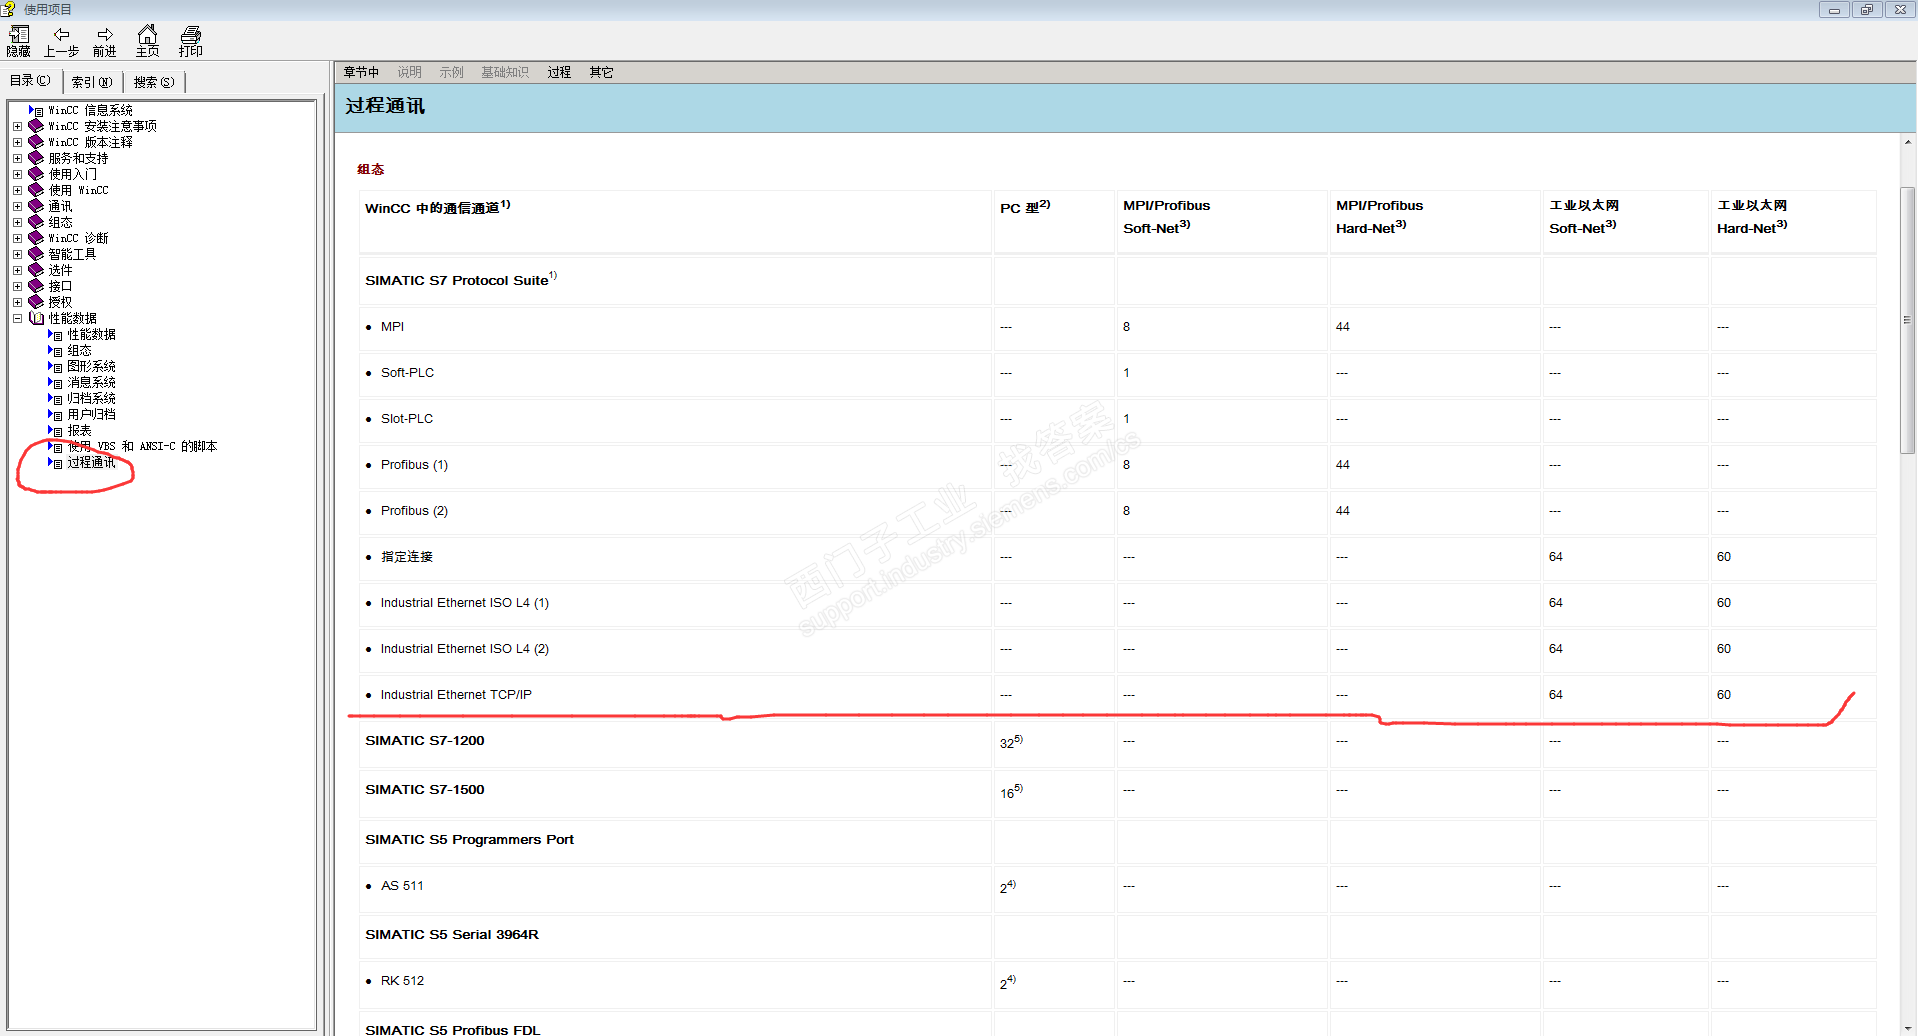This screenshot has width=1918, height=1036.
Task: Click the 指定连接 row label
Action: point(406,557)
